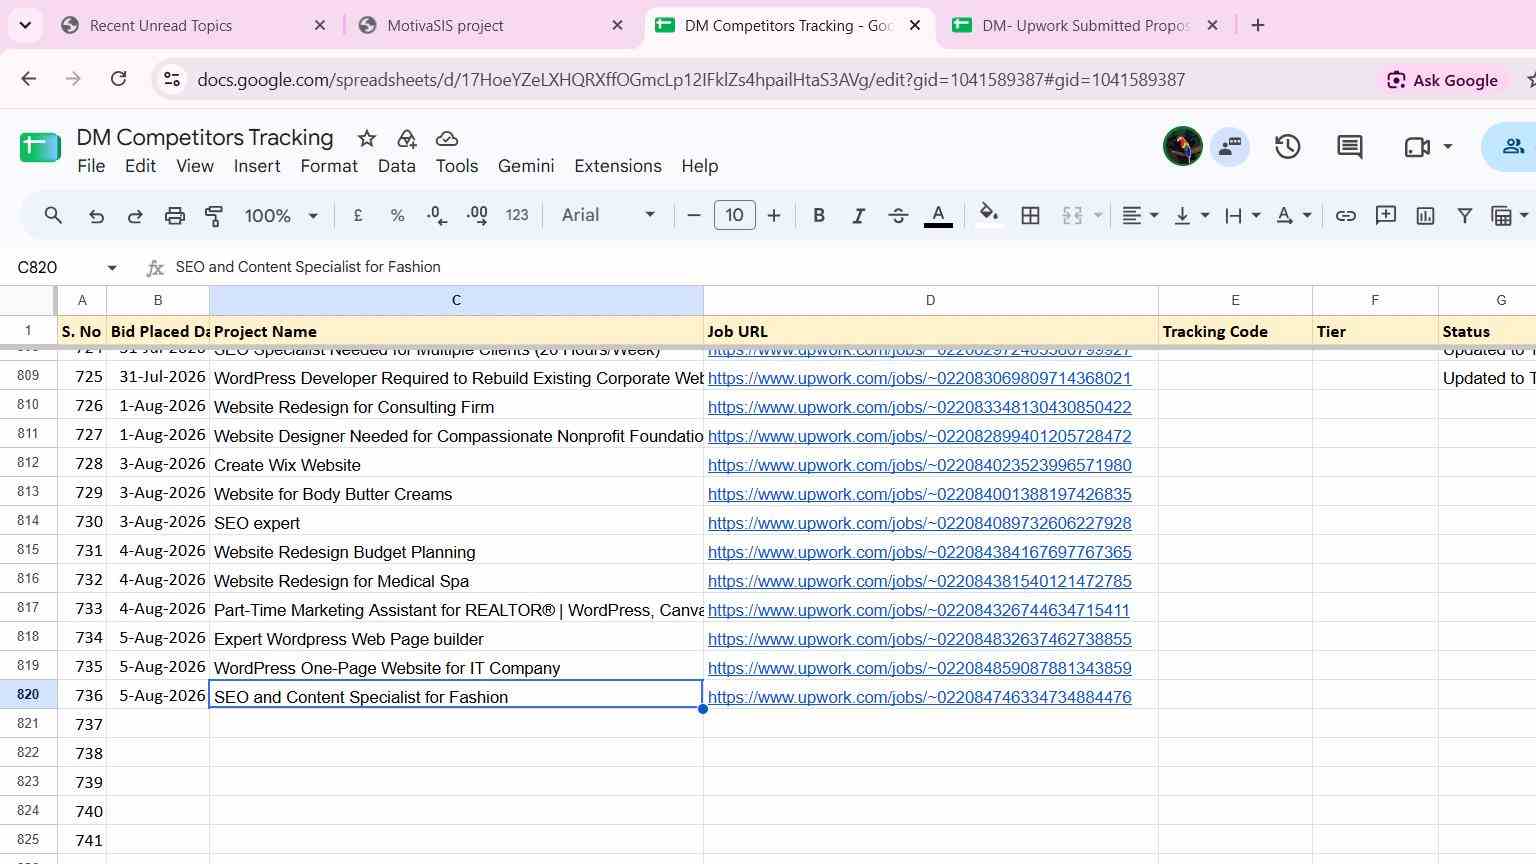
Task: Toggle bold formatting
Action: [818, 216]
